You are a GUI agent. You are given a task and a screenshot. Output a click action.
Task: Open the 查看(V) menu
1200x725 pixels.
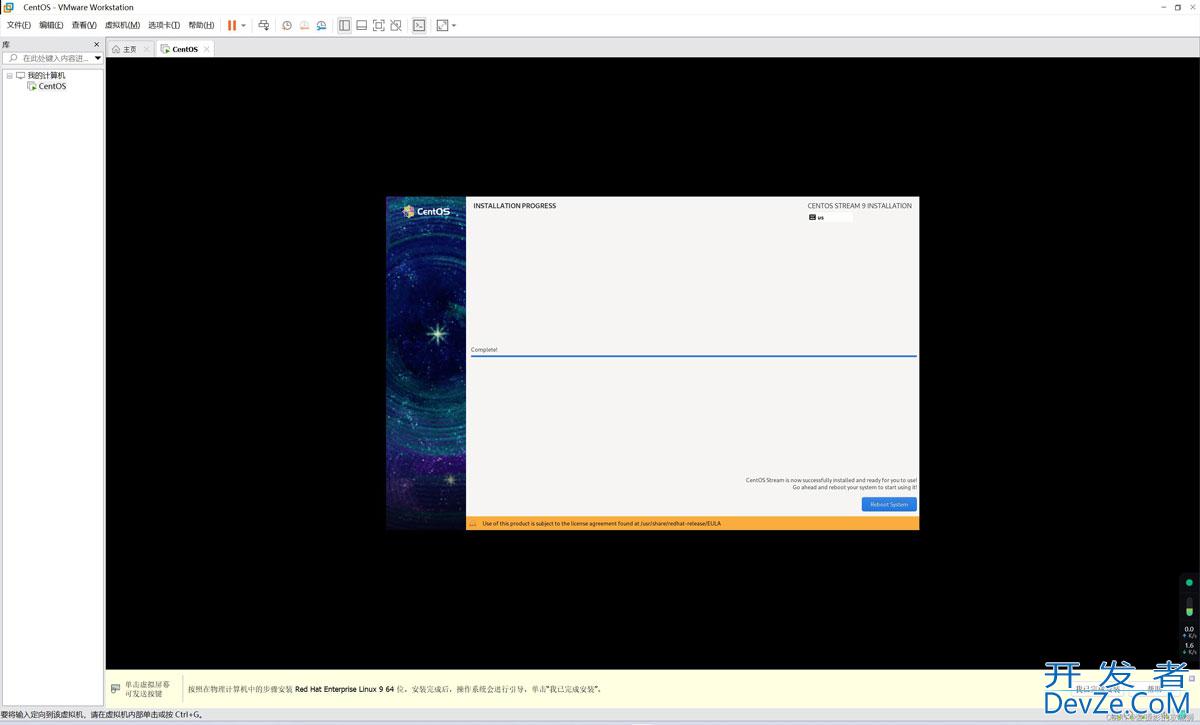point(84,25)
